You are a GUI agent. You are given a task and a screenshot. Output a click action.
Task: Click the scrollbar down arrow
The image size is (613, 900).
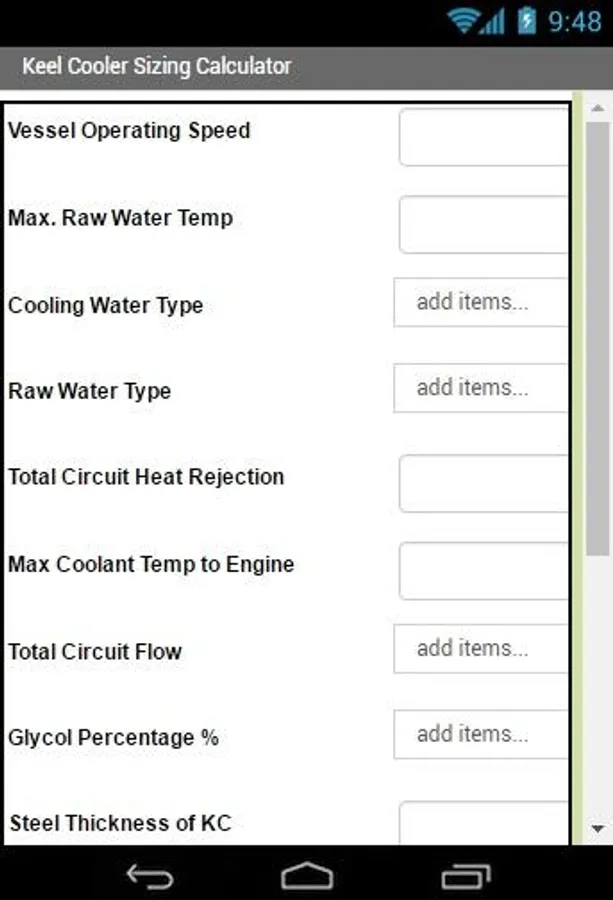[597, 829]
